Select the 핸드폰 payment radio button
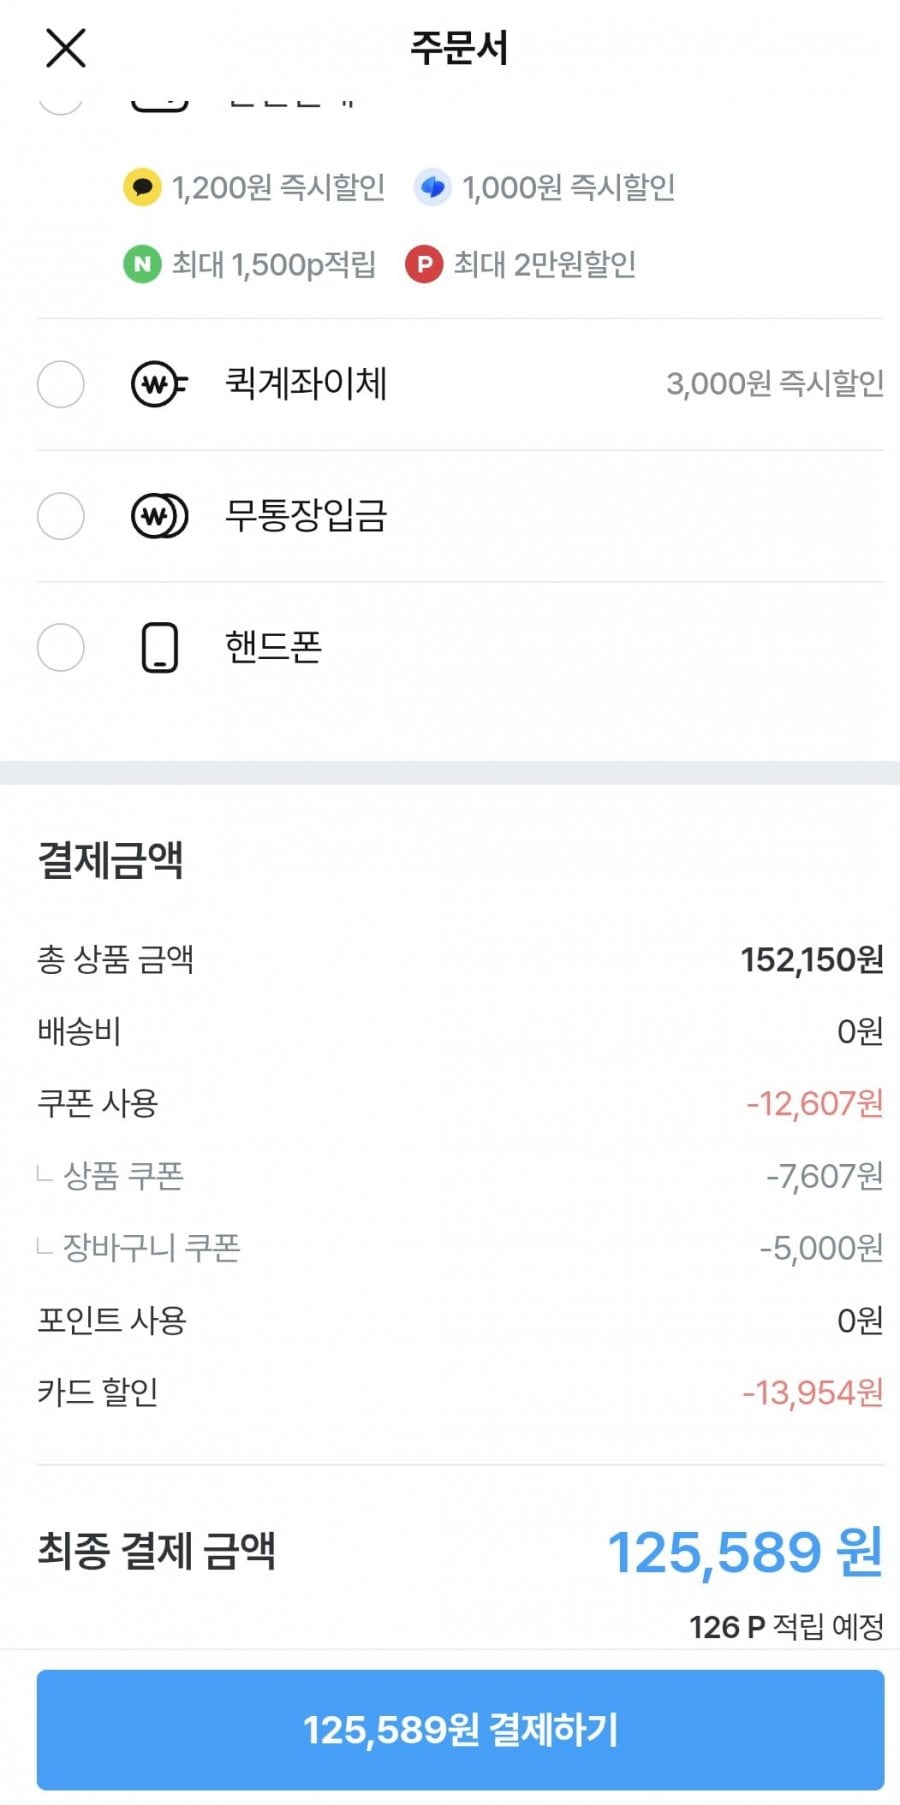Screen dimensions: 900x1805 pos(61,648)
